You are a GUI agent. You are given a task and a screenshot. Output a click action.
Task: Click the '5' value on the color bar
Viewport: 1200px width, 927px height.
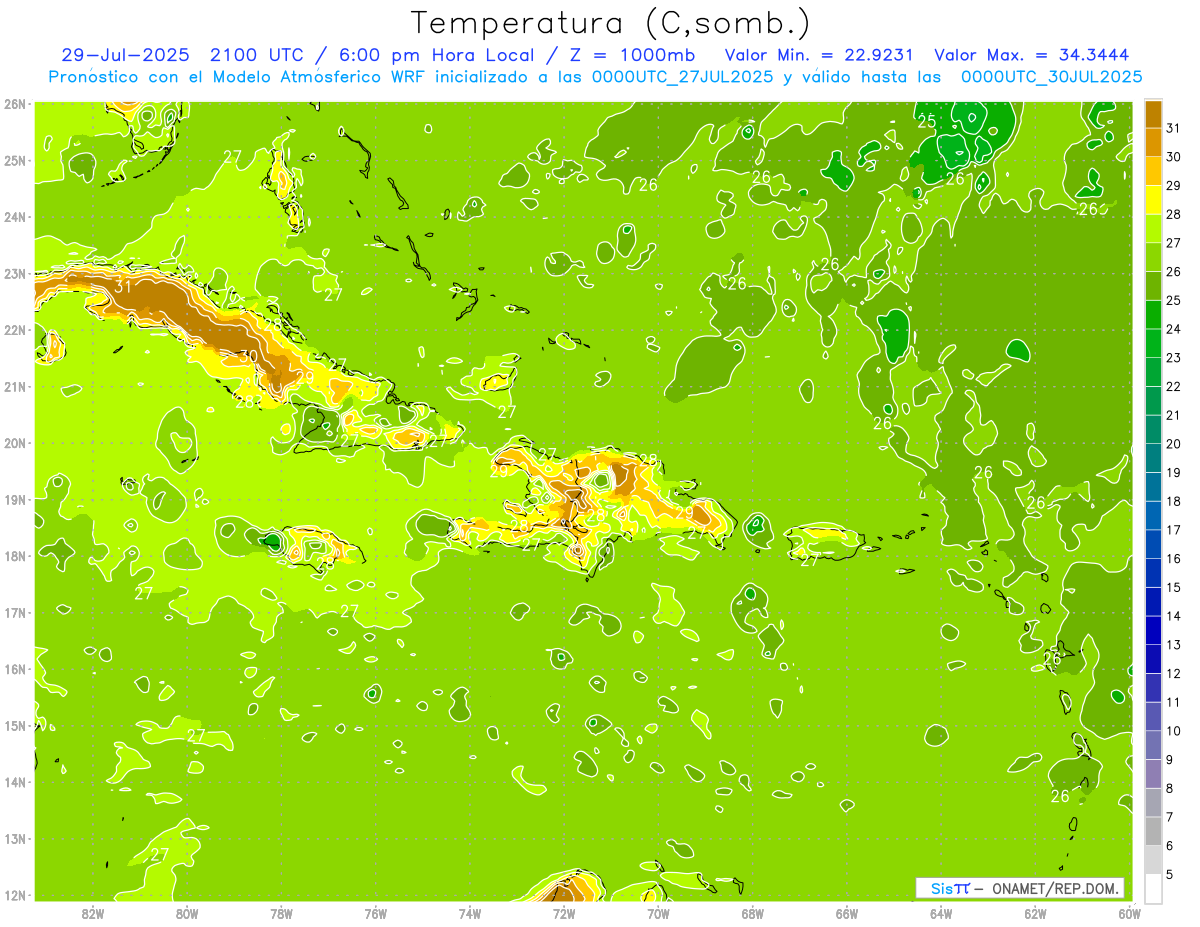pos(1170,875)
